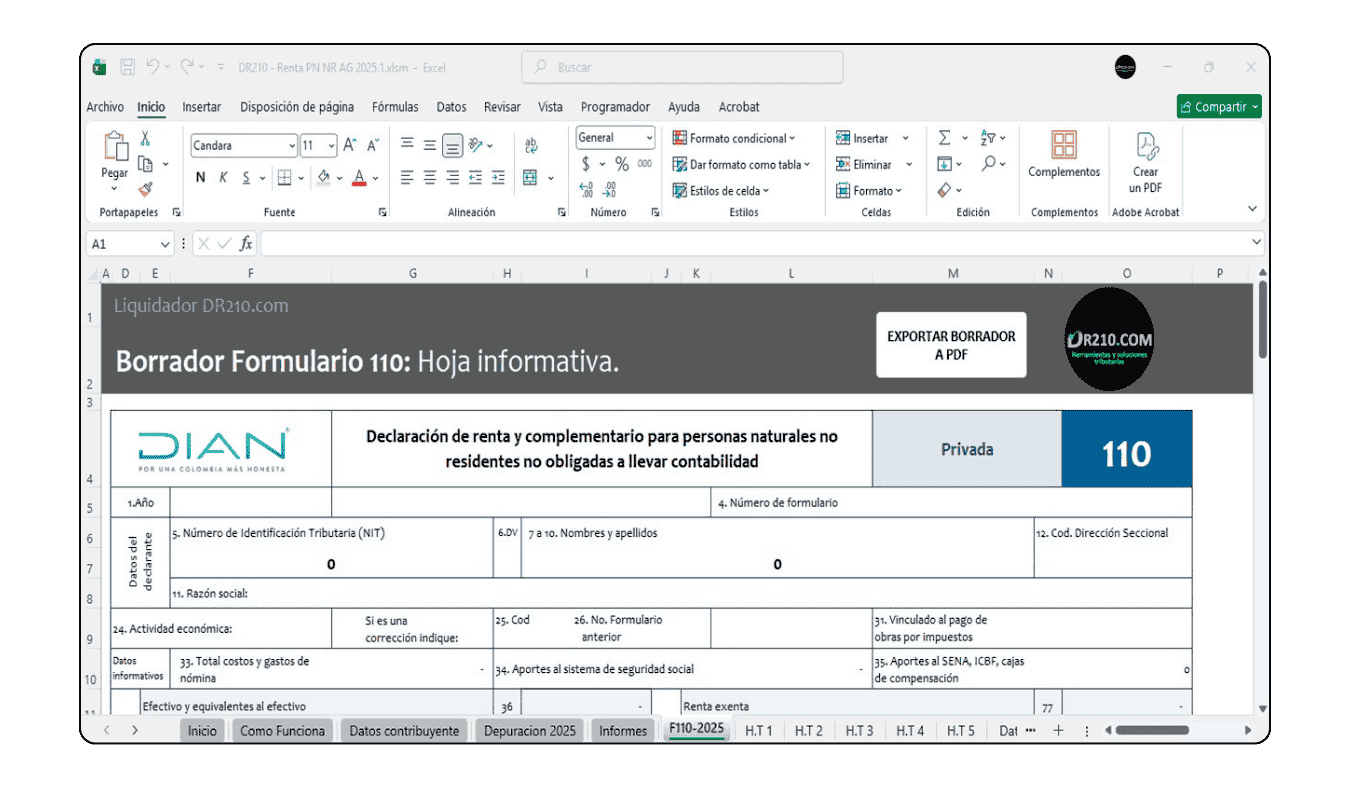Image resolution: width=1350 pixels, height=788 pixels.
Task: Open the Color de fuente swatch arrow
Action: pos(376,177)
